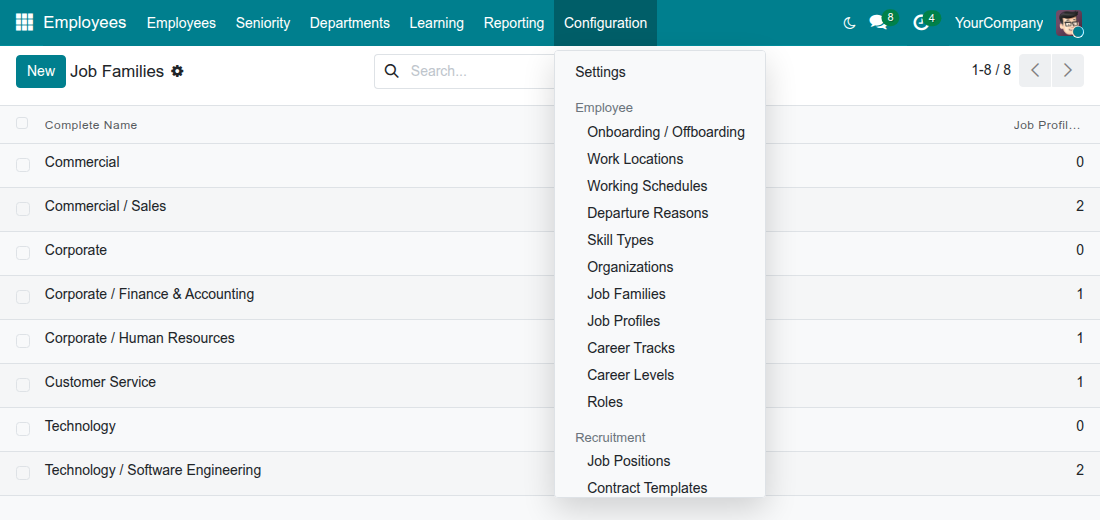Choose Working Schedules menu entry
The width and height of the screenshot is (1100, 520).
[x=647, y=186]
